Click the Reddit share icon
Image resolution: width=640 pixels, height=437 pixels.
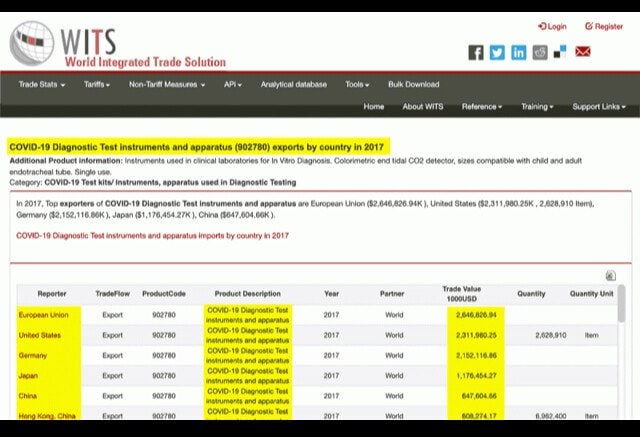pyautogui.click(x=540, y=53)
